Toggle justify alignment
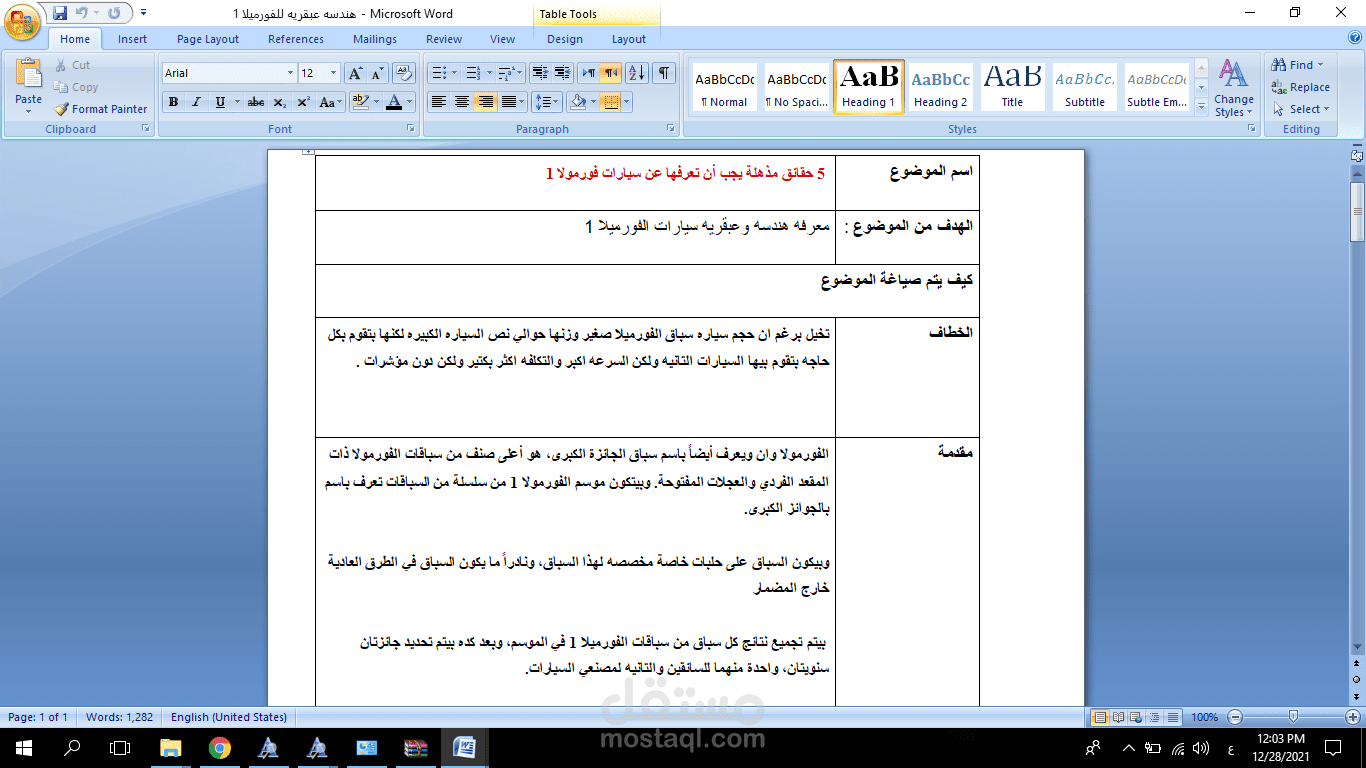1366x768 pixels. tap(508, 102)
